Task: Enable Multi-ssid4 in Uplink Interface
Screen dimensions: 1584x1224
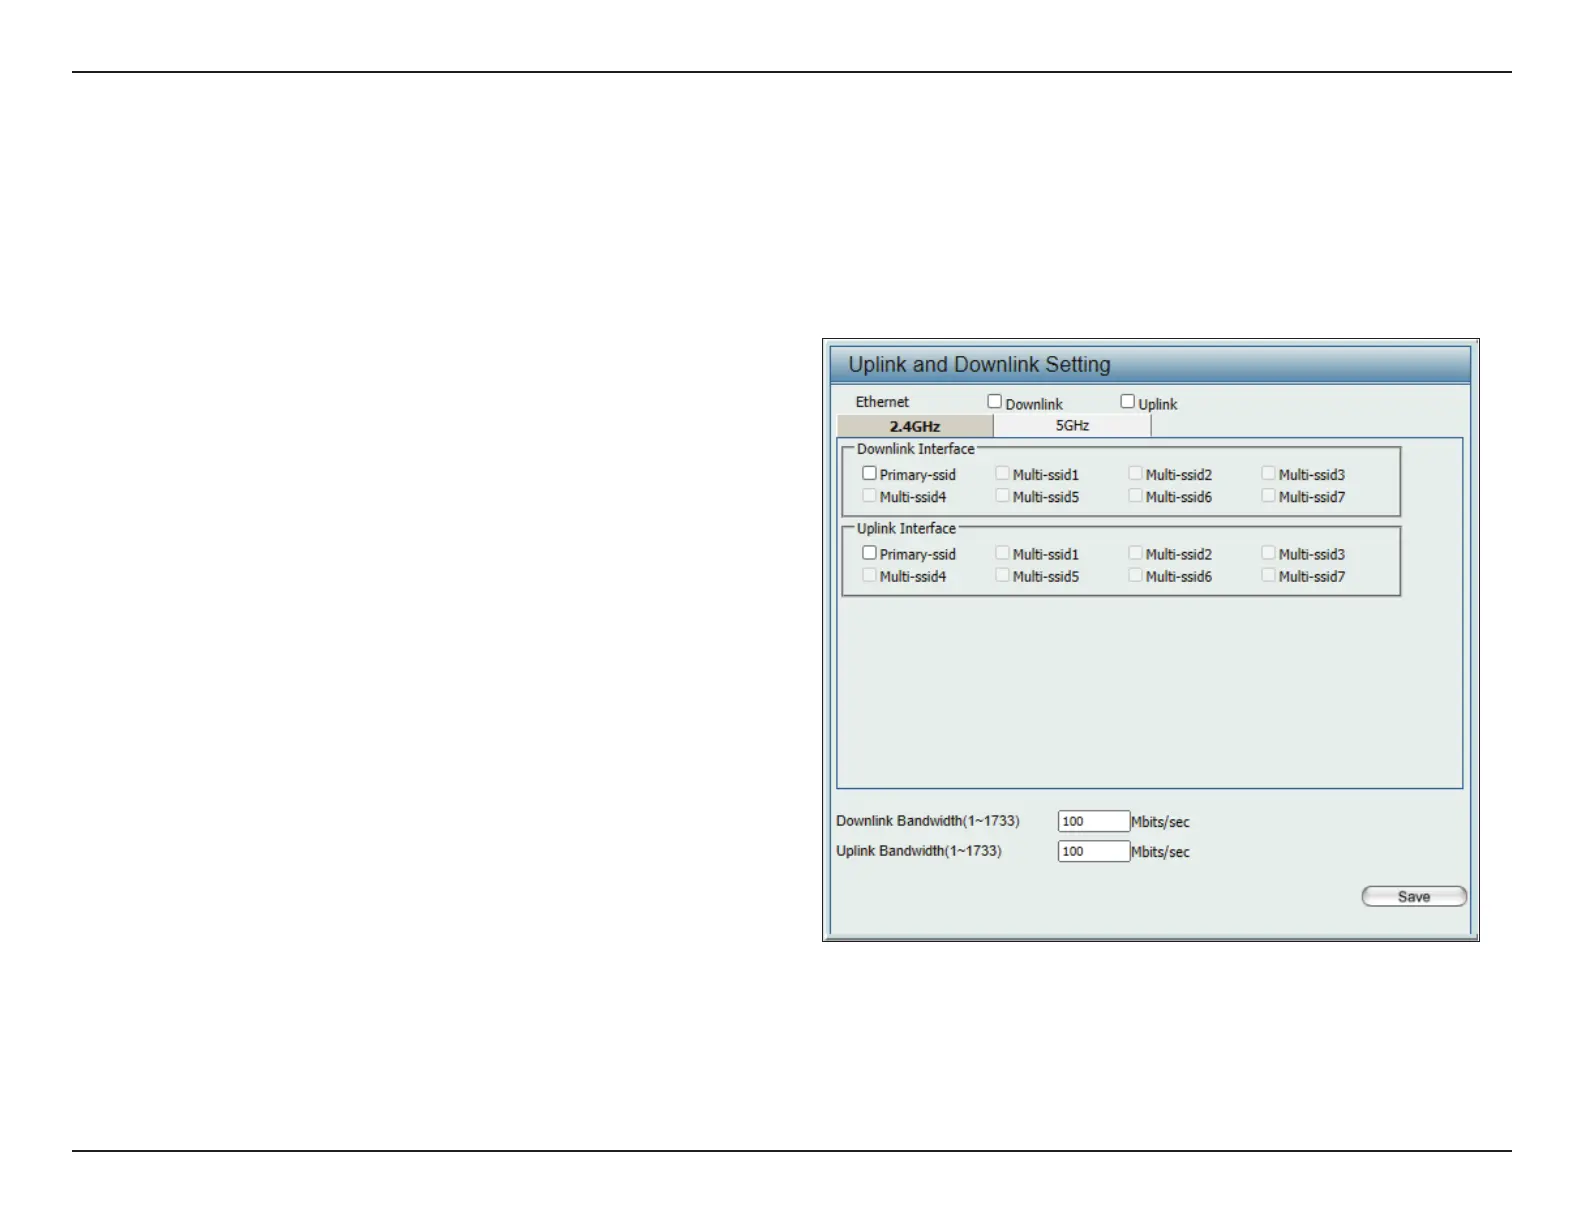Action: [x=869, y=576]
